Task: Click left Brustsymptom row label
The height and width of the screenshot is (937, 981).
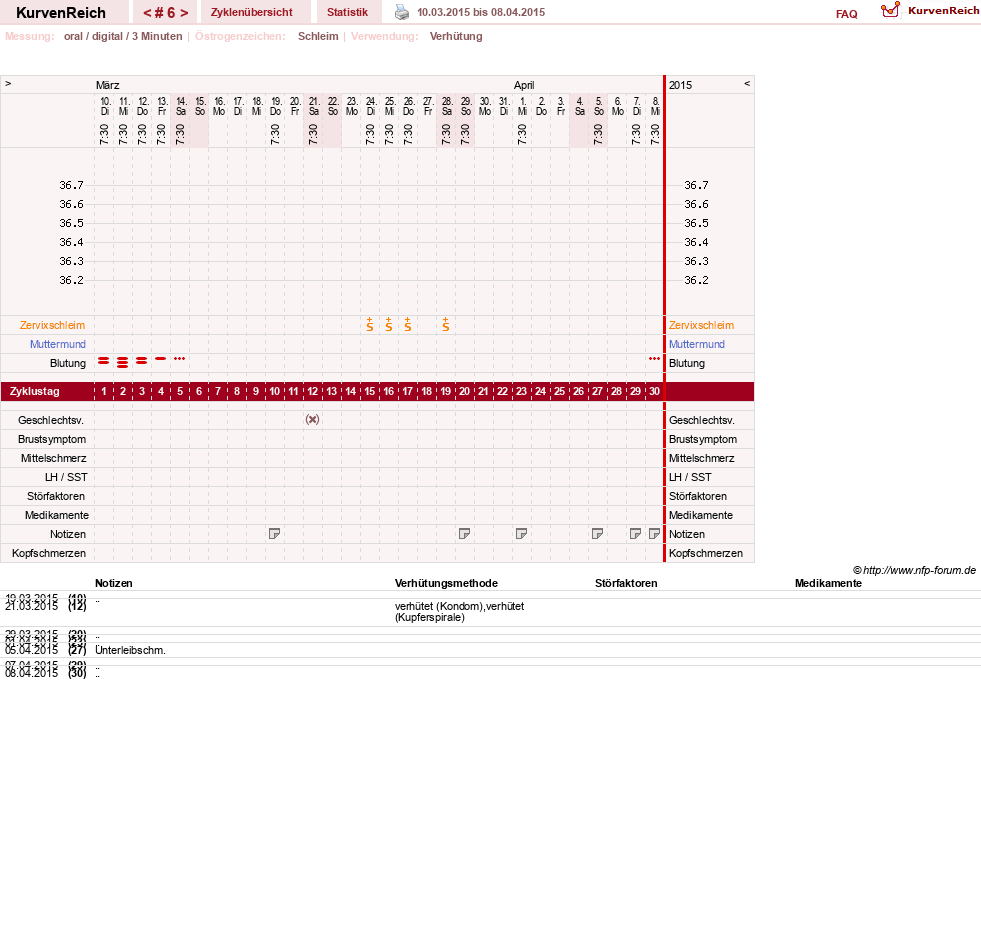Action: (x=52, y=439)
